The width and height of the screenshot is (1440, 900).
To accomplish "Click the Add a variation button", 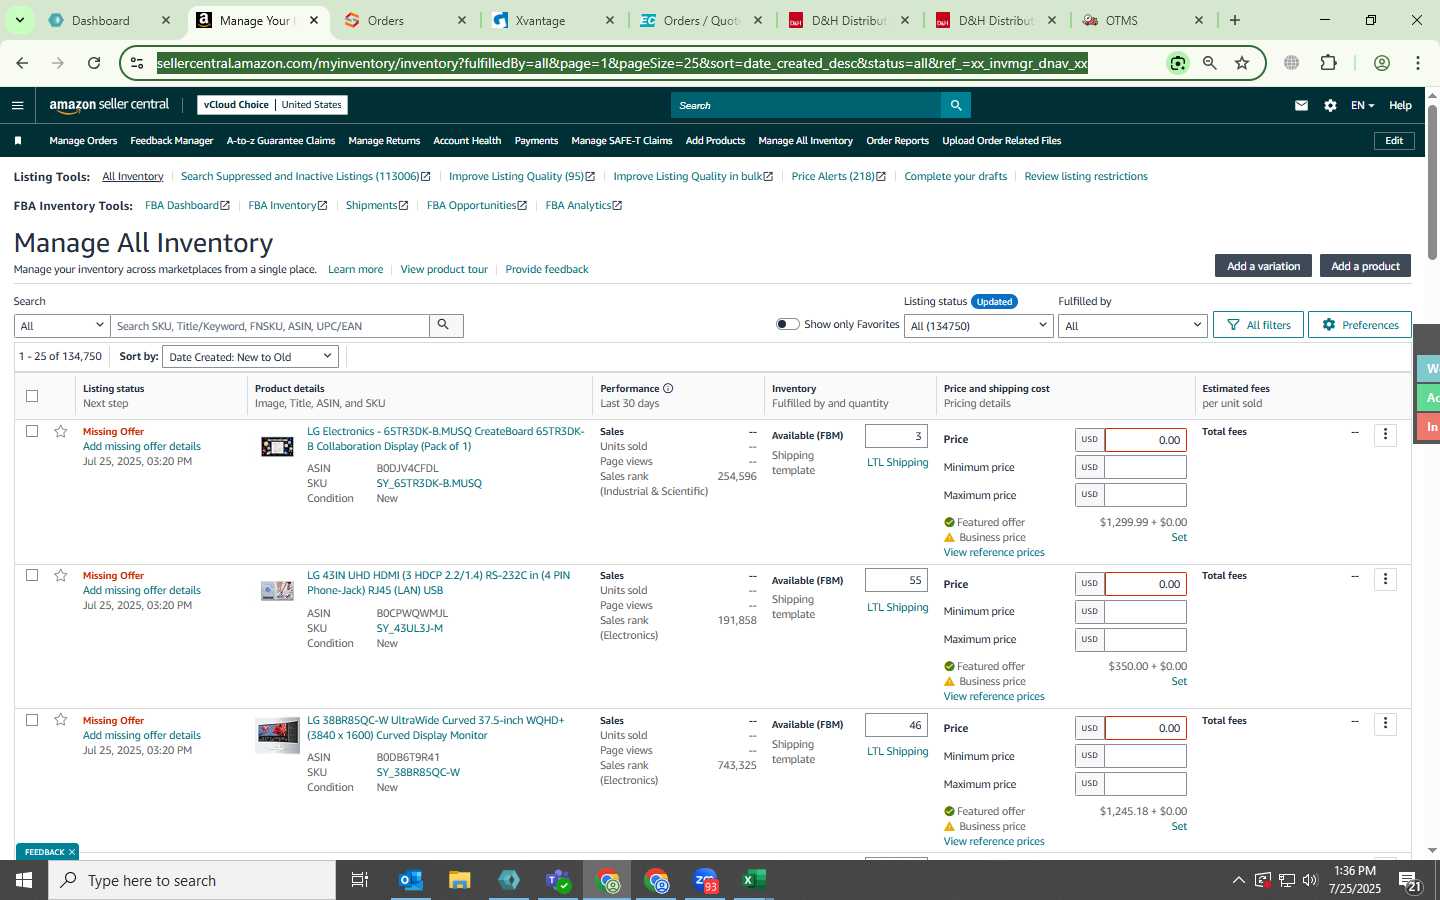I will (1264, 266).
